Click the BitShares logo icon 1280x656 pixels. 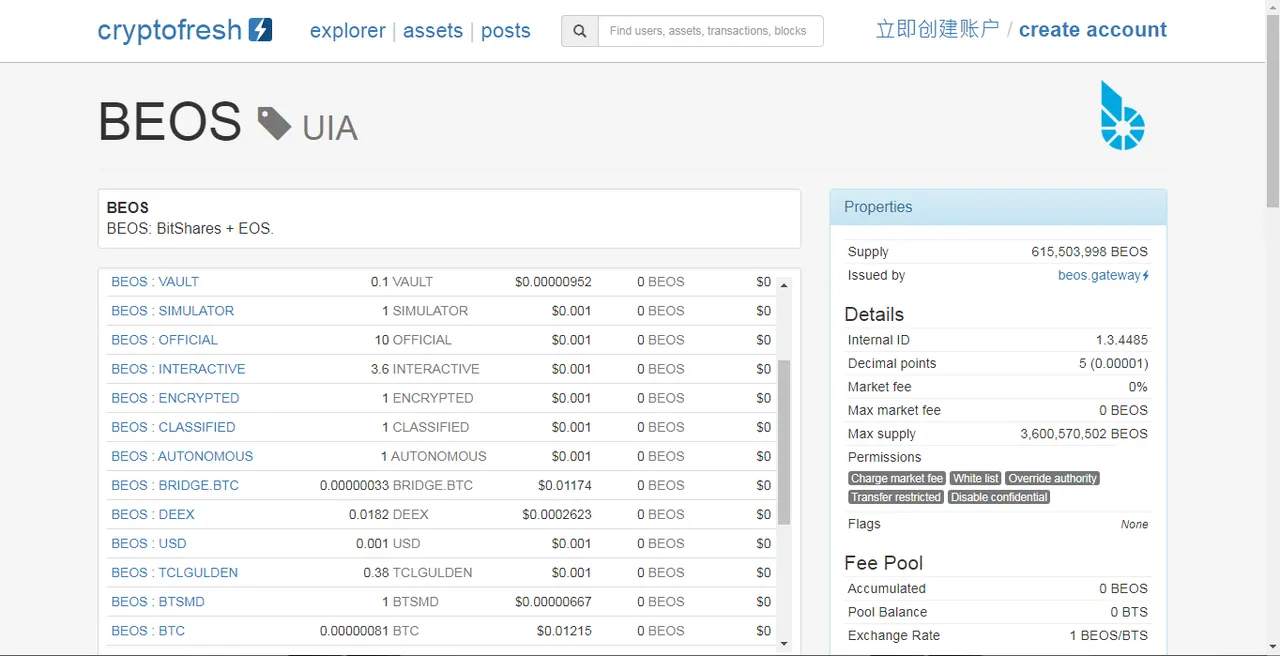1122,116
